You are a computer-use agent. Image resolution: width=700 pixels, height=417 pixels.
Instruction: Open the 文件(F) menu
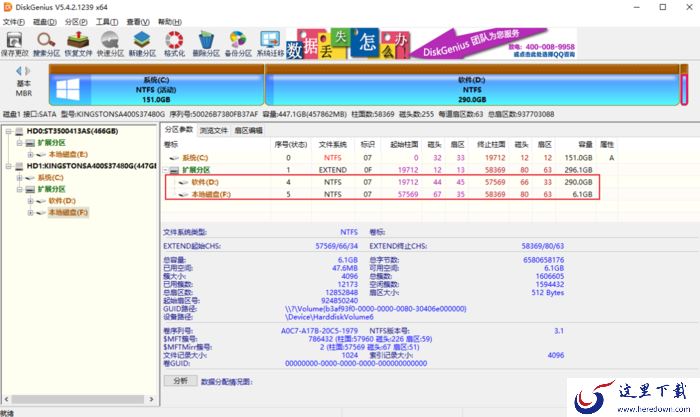14,22
